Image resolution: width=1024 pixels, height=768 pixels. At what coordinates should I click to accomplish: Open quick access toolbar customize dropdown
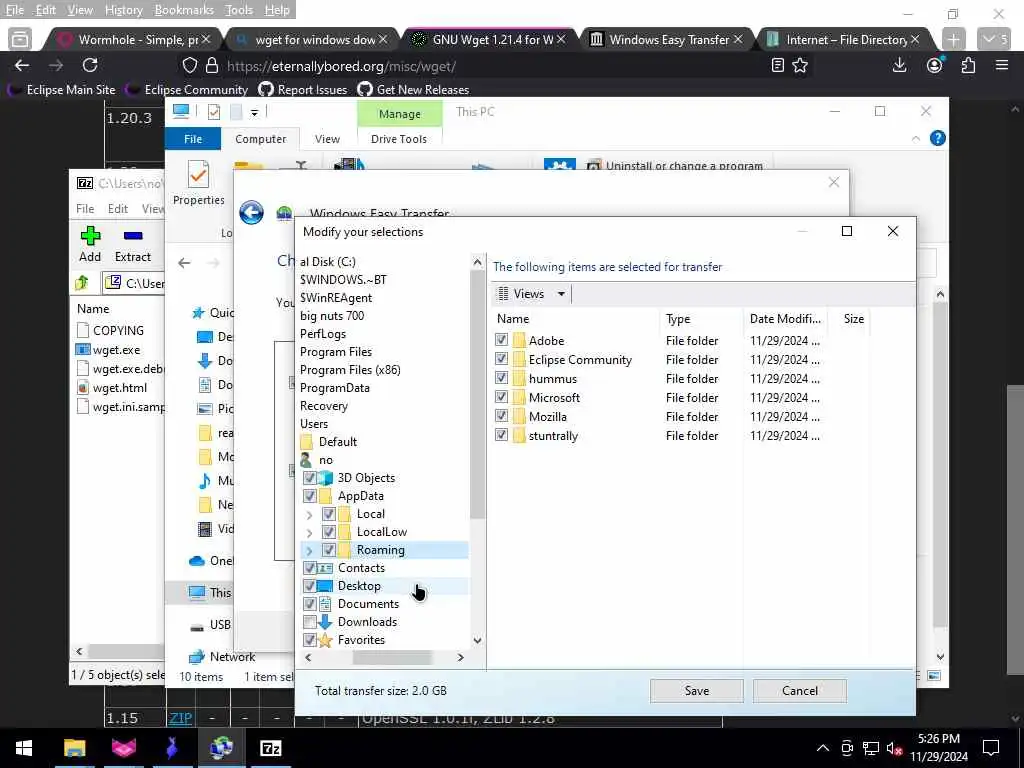point(254,112)
